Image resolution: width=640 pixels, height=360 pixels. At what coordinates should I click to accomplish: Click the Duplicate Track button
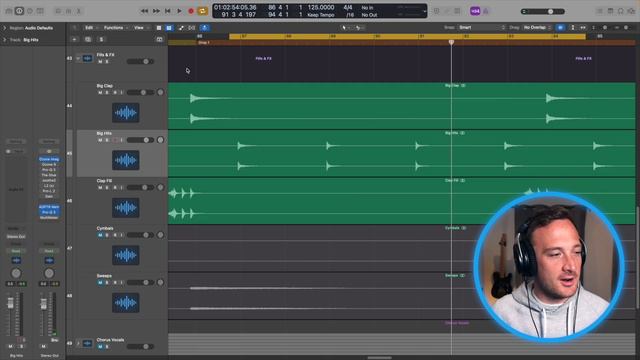pyautogui.click(x=88, y=40)
